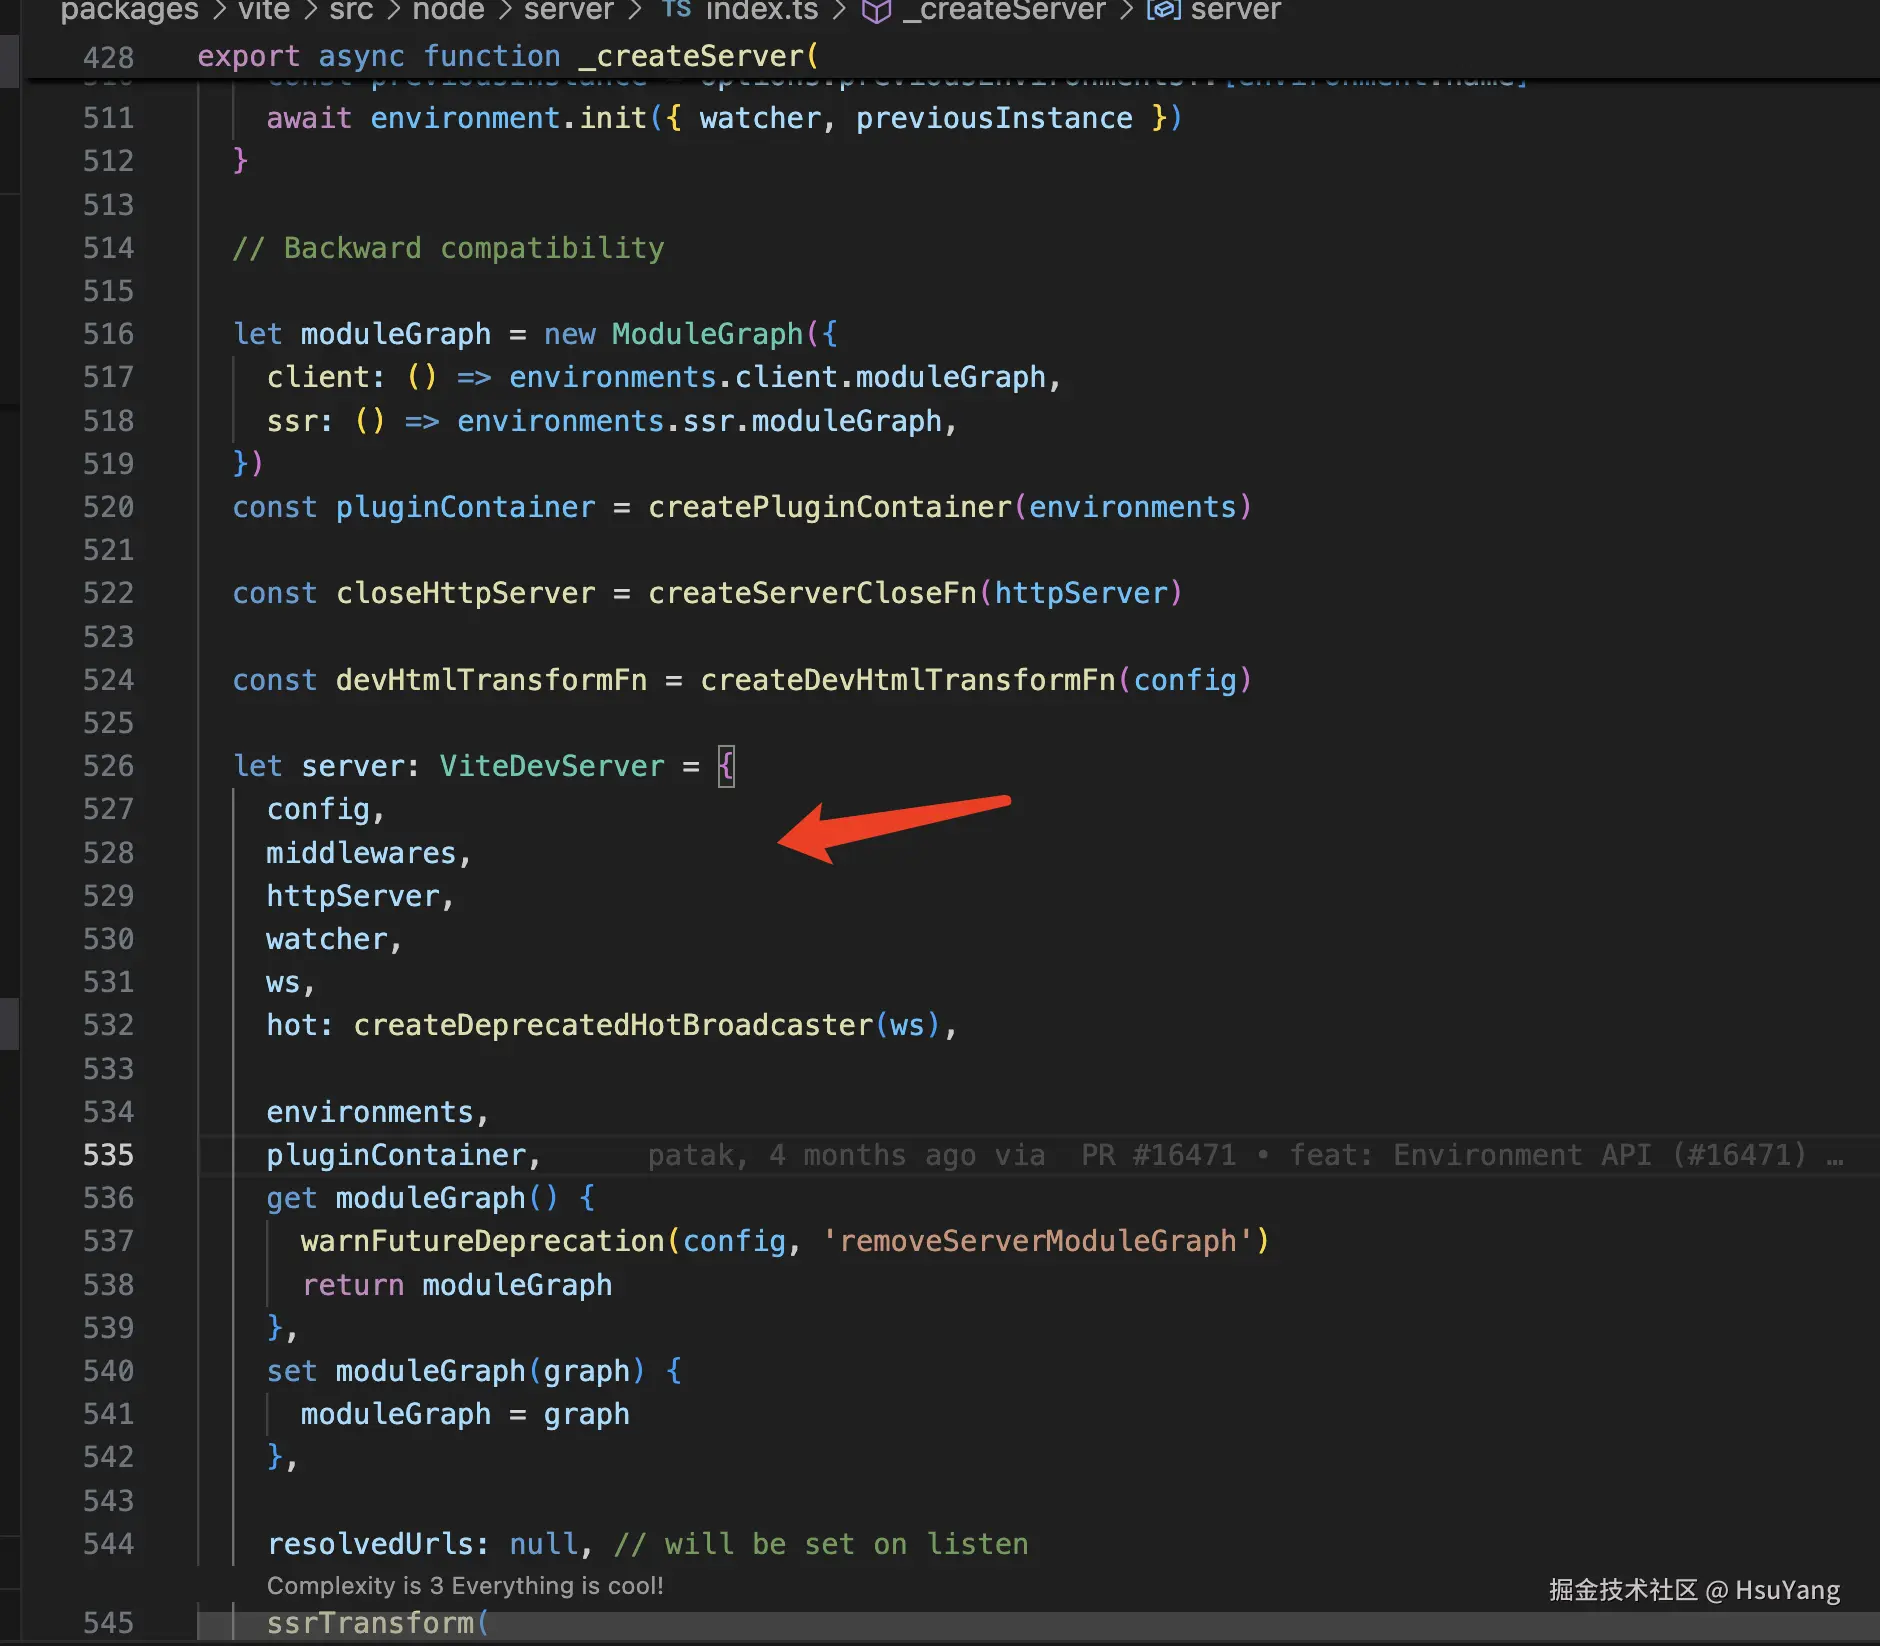
Task: Click the watcher property on line 530
Action: pos(327,939)
